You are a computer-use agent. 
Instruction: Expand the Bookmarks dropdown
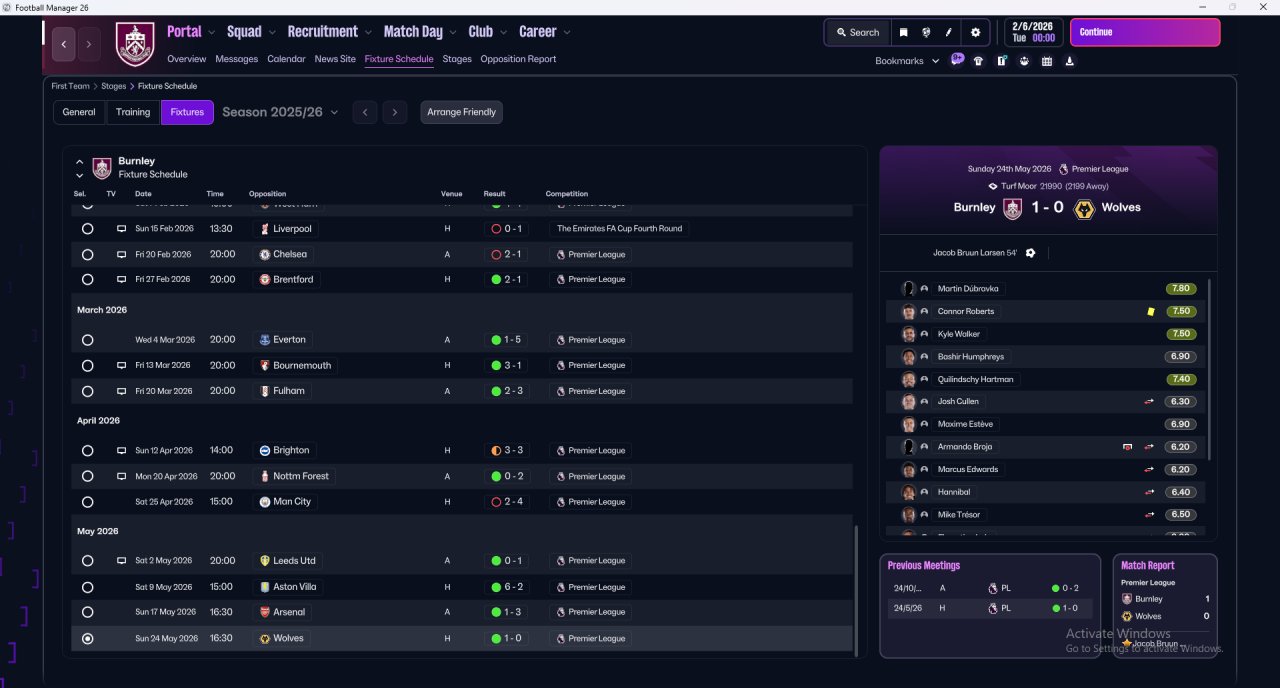click(908, 61)
